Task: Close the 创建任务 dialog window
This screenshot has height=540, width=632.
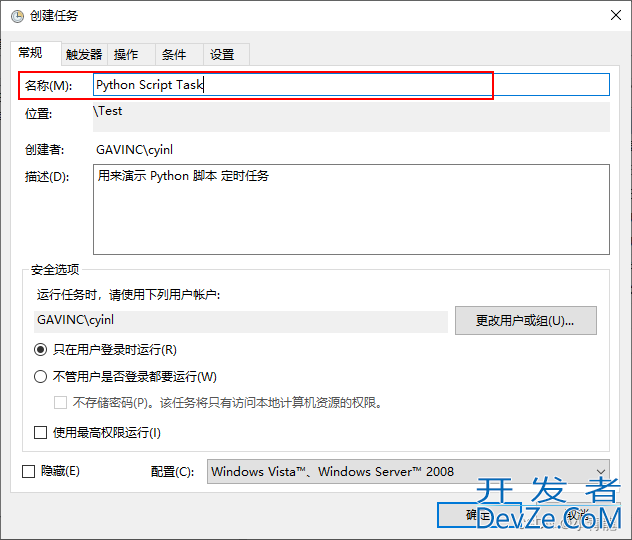Action: click(x=616, y=15)
